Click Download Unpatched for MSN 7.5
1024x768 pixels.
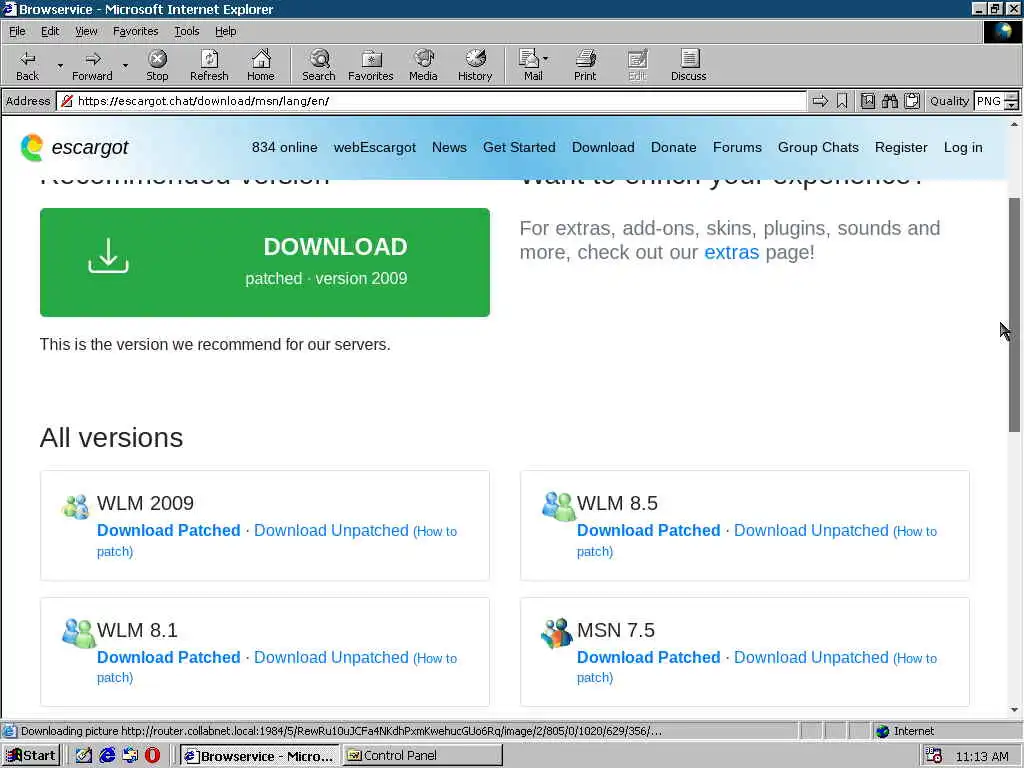point(811,657)
